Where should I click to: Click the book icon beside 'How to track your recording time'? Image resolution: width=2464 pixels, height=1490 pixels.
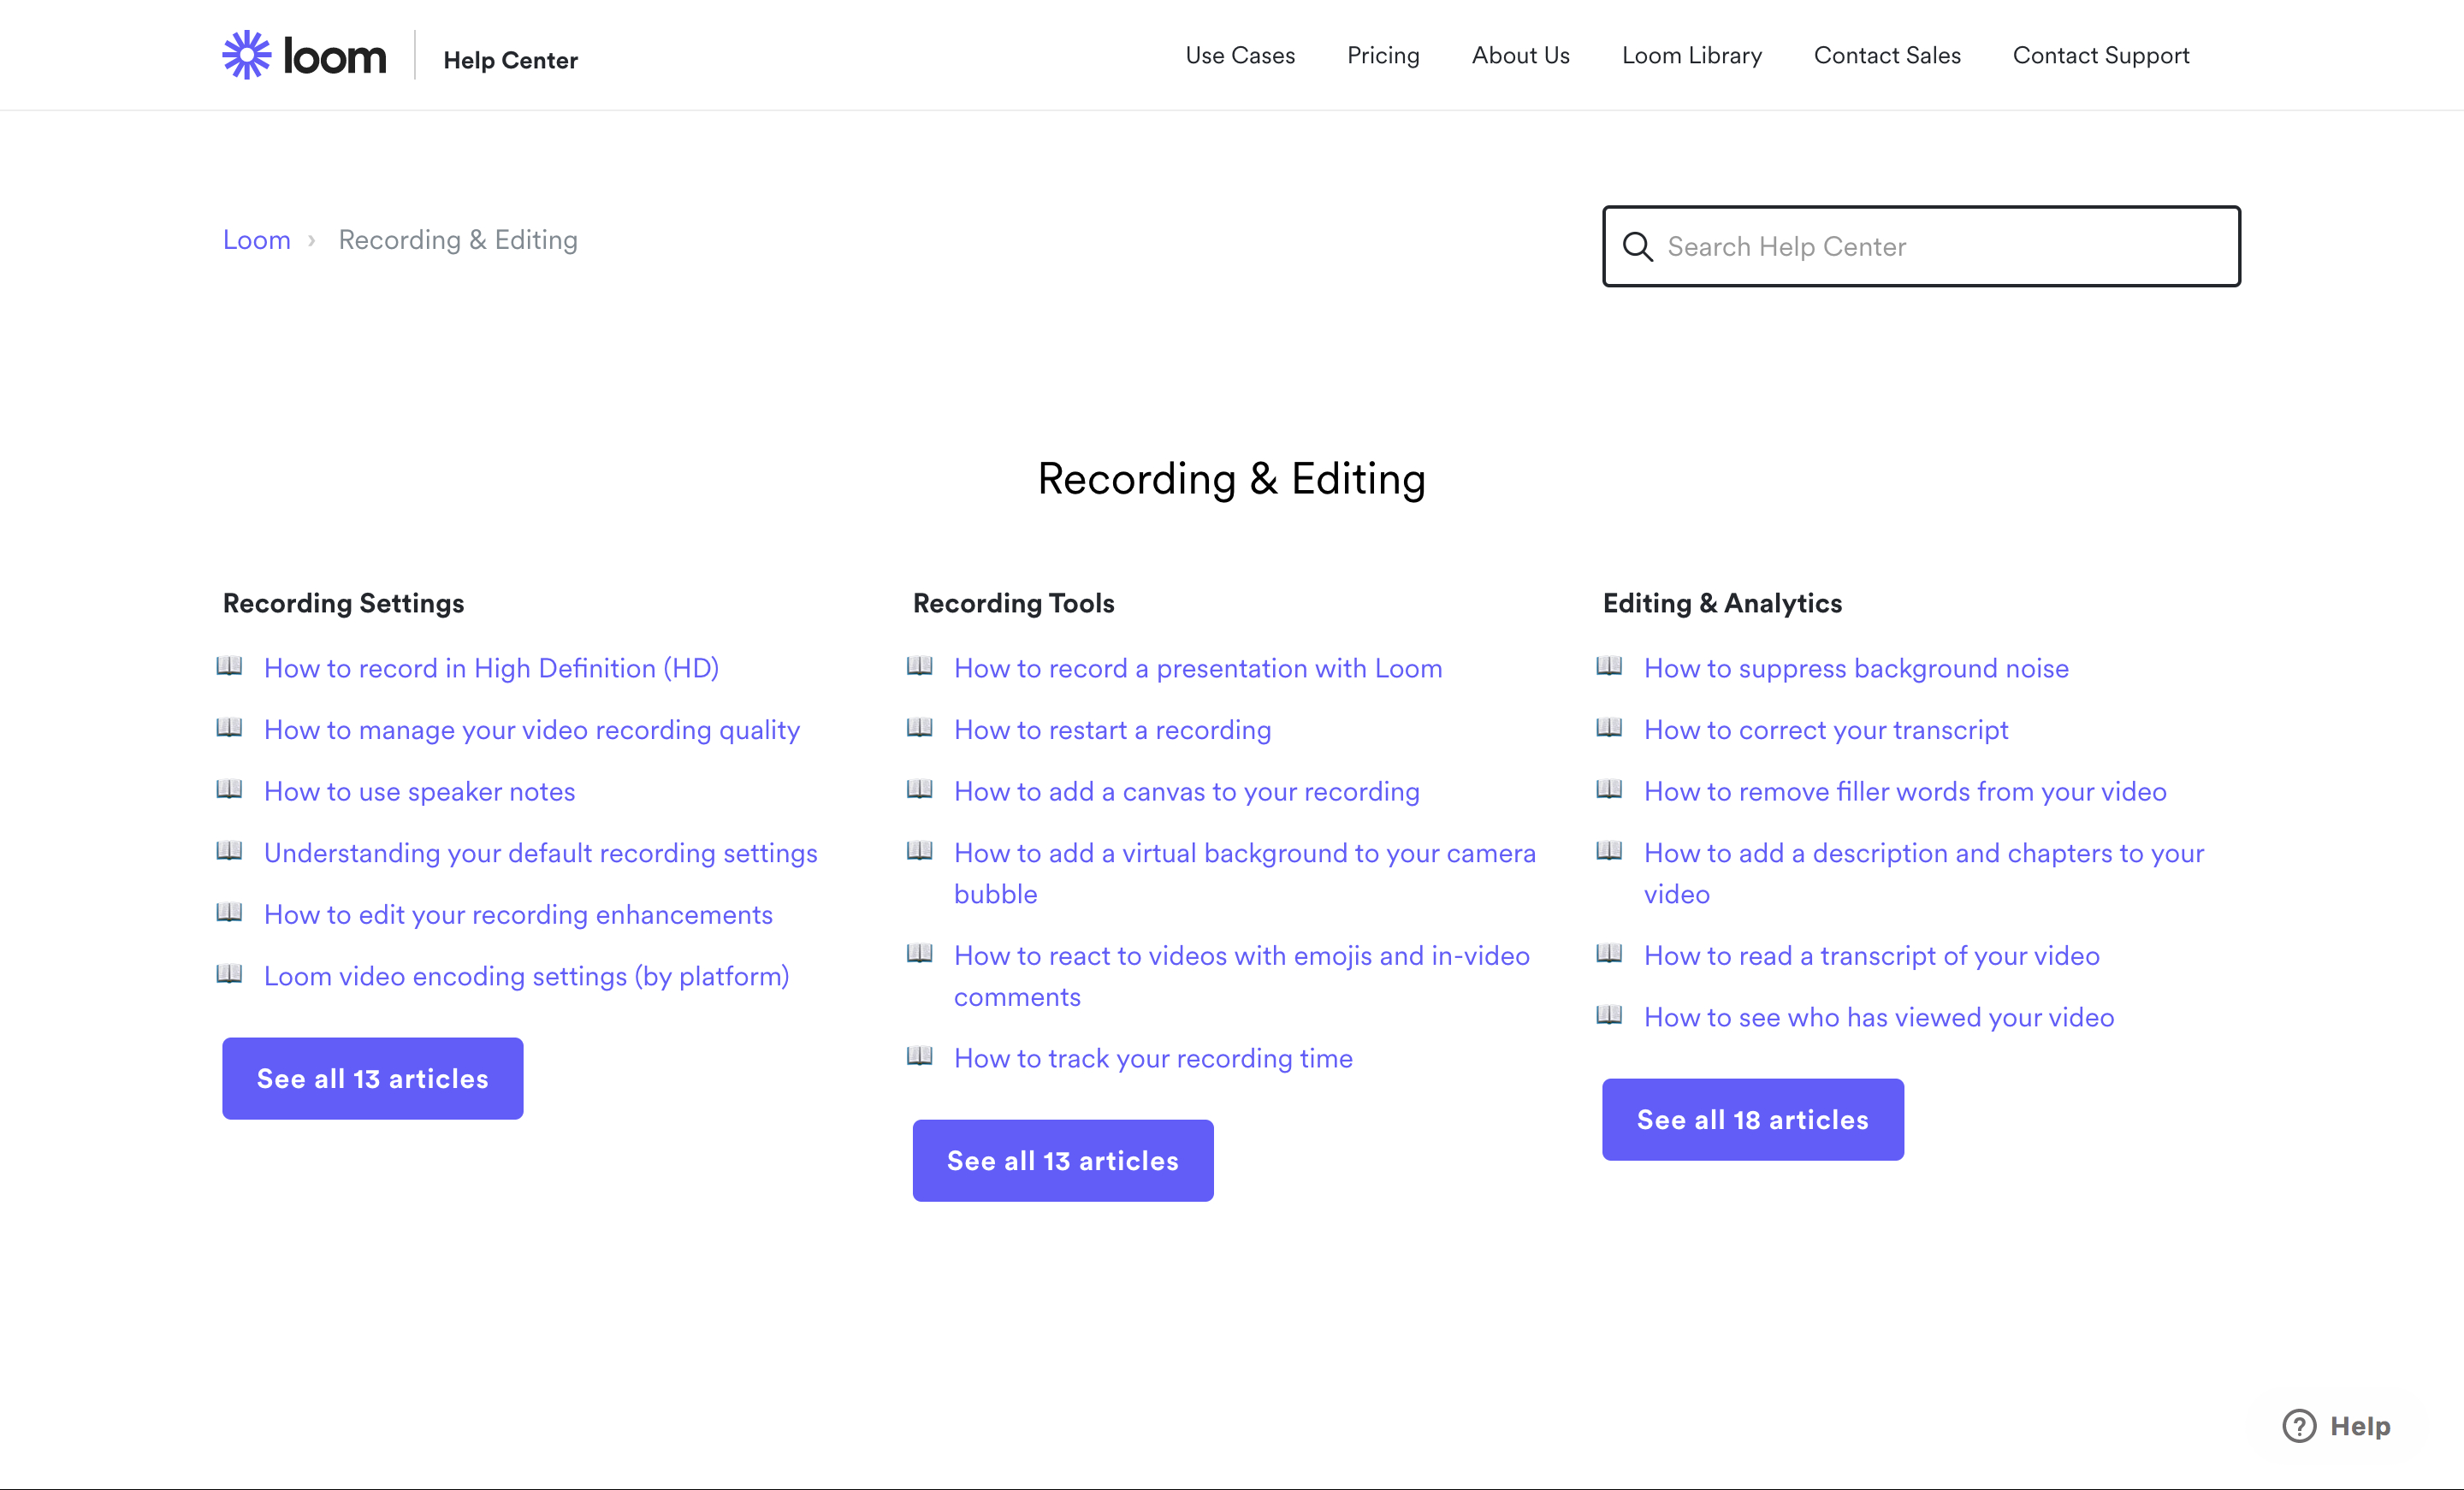919,1056
